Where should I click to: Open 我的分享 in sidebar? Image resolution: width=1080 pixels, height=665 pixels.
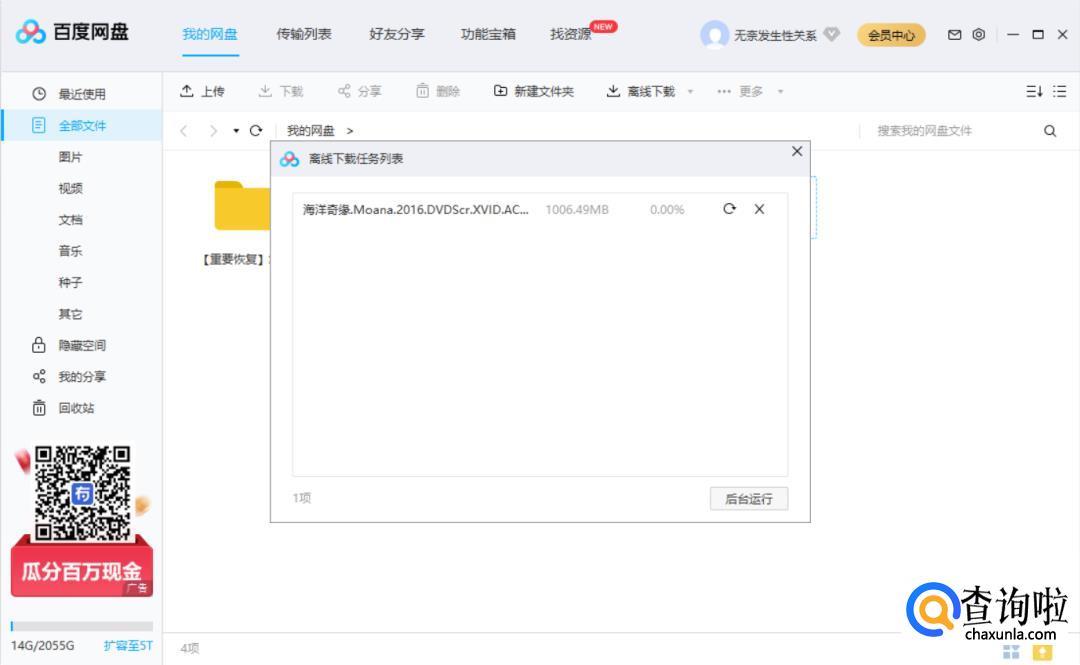(x=81, y=377)
